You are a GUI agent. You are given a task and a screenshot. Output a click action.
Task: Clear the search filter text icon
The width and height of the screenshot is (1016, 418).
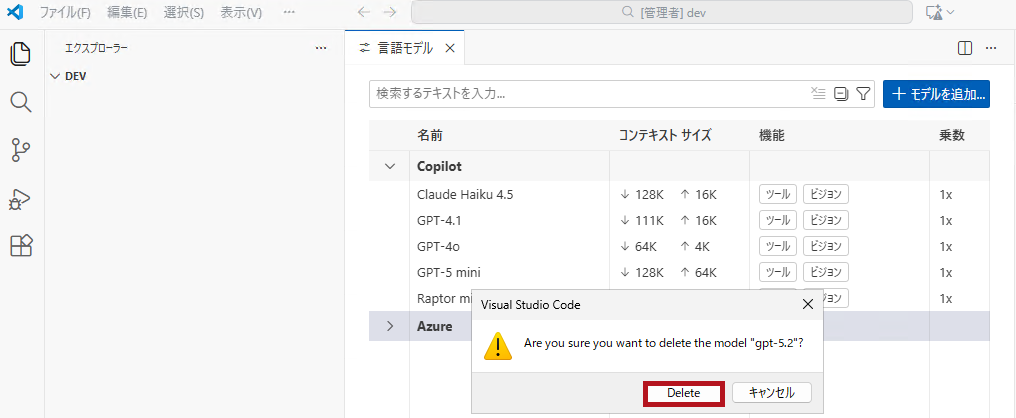click(818, 94)
